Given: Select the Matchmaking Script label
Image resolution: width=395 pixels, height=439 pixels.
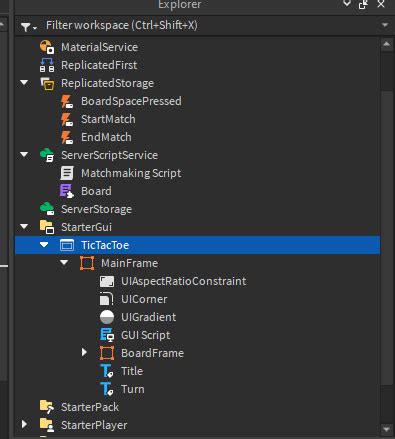Looking at the screenshot, I should (x=131, y=173).
